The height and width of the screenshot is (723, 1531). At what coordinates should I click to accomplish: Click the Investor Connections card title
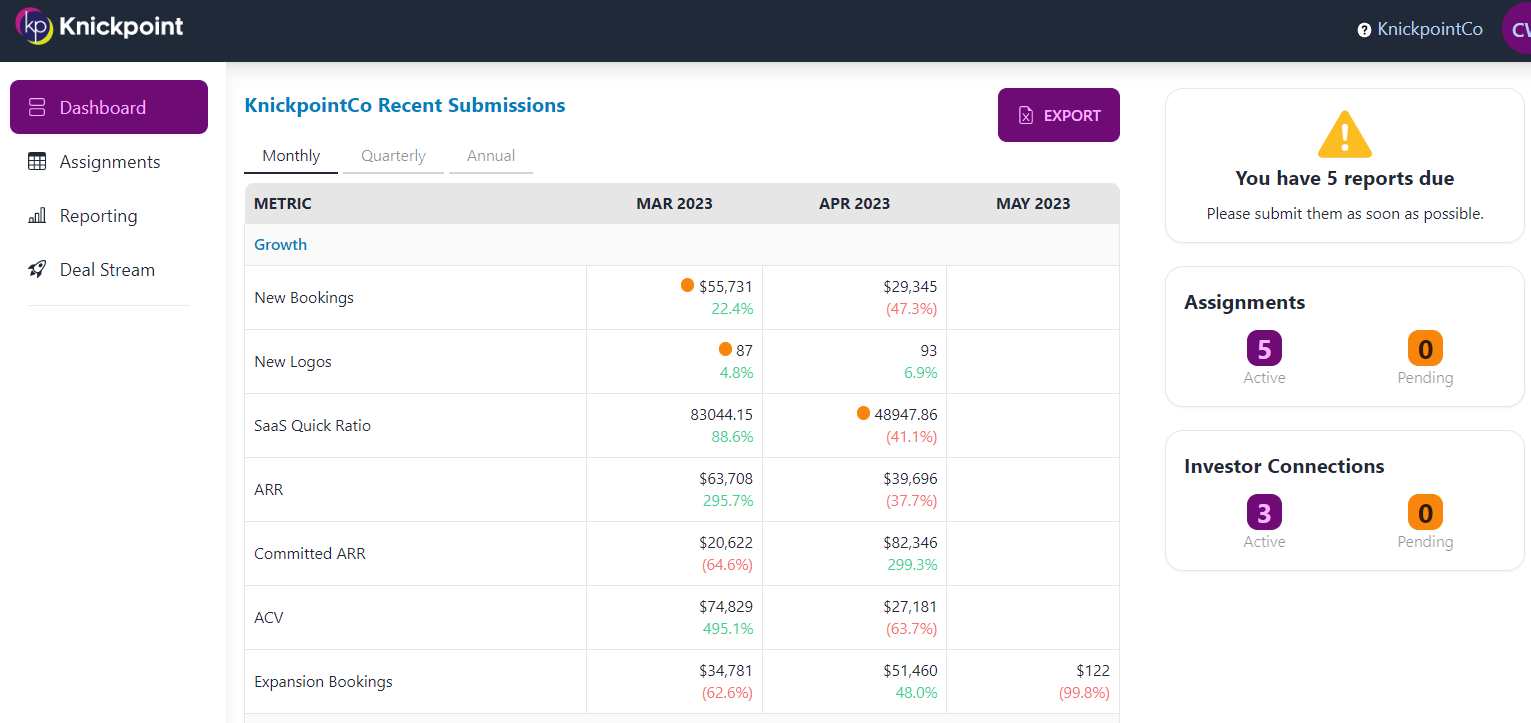point(1284,466)
